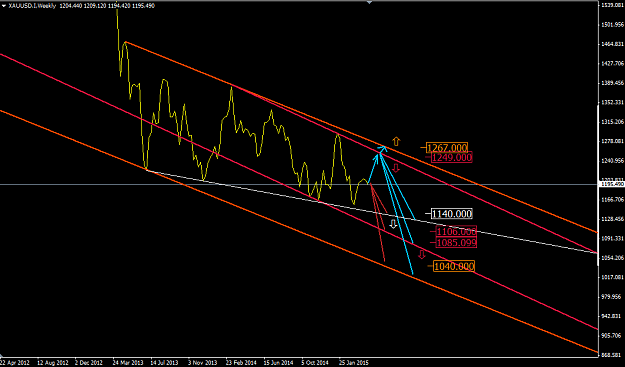The width and height of the screenshot is (625, 367).
Task: Click 1352.331 on the price scale
Action: tap(613, 102)
